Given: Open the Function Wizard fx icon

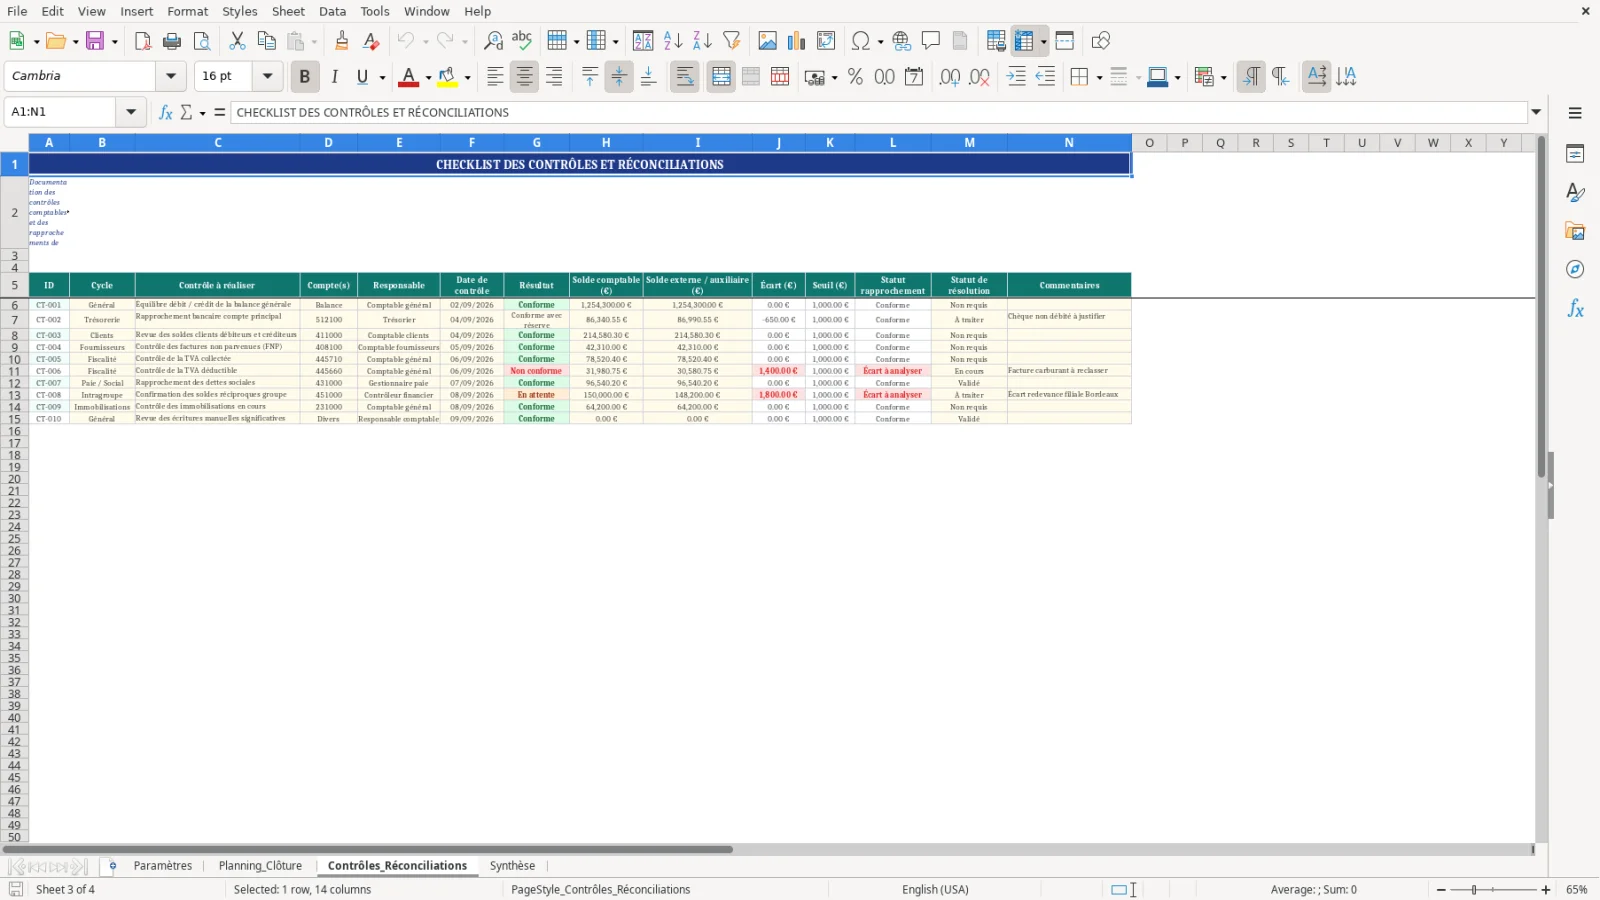Looking at the screenshot, I should [x=166, y=112].
